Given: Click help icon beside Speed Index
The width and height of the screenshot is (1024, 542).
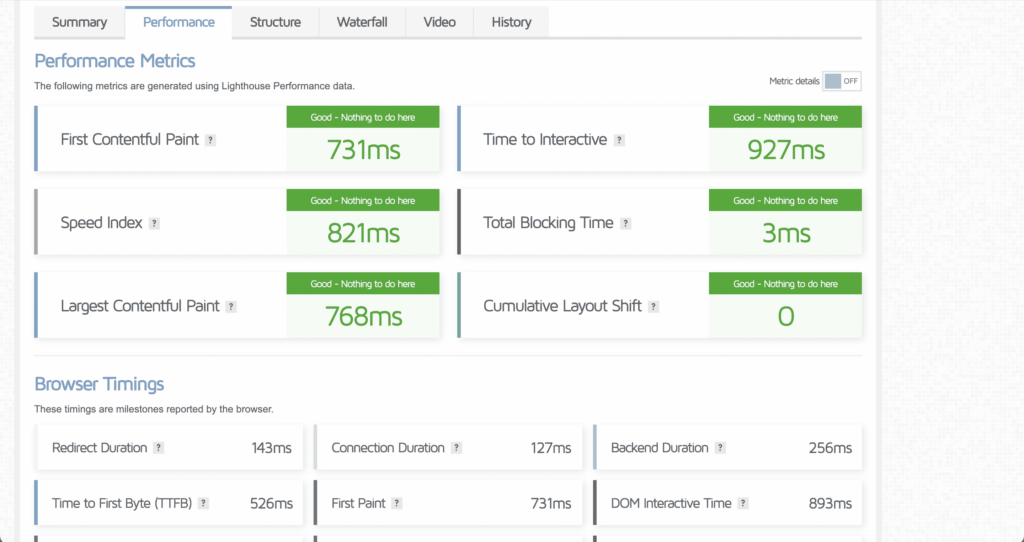Looking at the screenshot, I should (154, 224).
